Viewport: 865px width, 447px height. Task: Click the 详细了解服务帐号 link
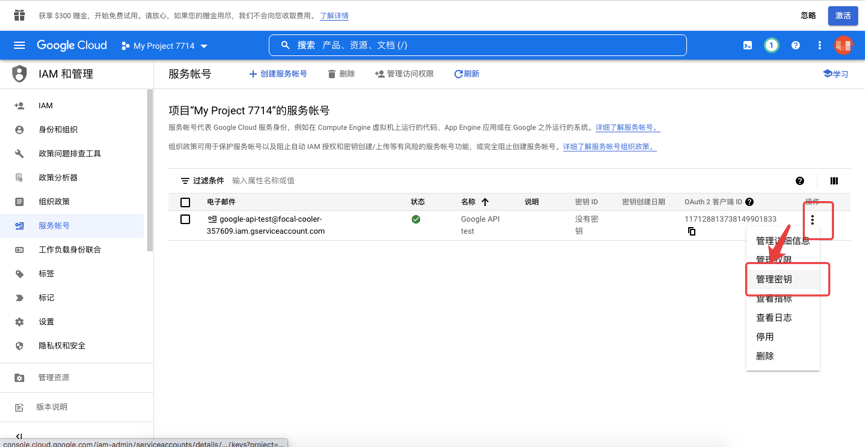pos(628,127)
